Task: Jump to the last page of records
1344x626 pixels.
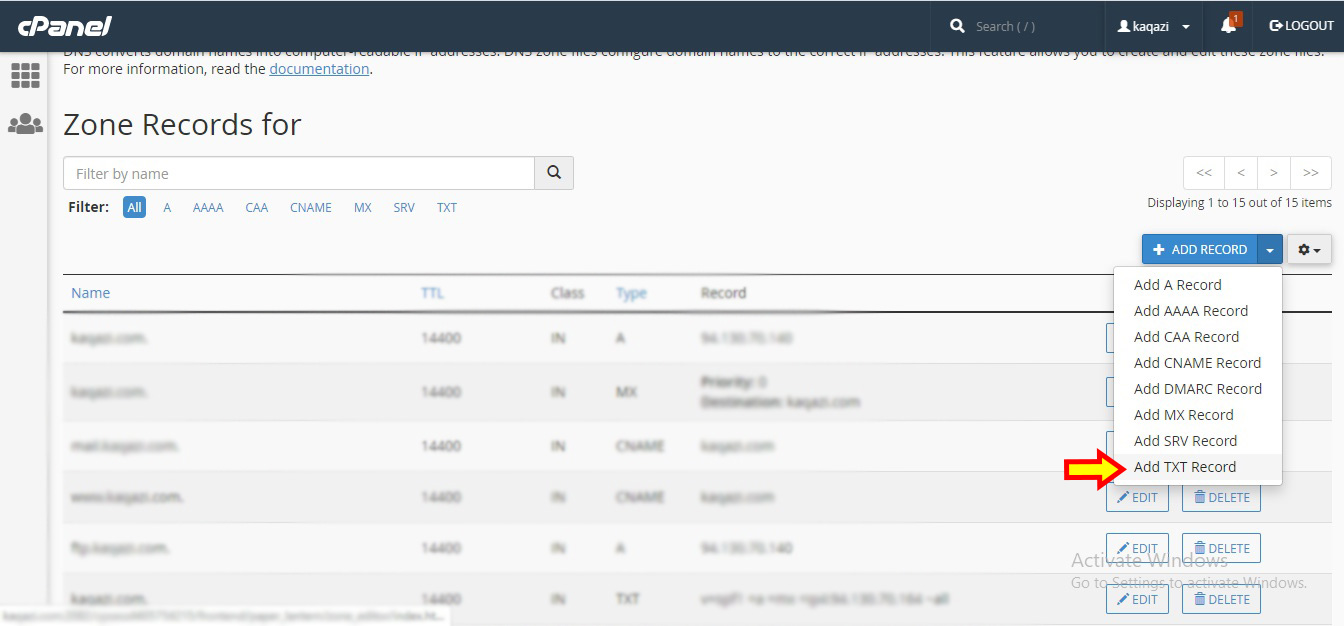Action: (x=1310, y=173)
